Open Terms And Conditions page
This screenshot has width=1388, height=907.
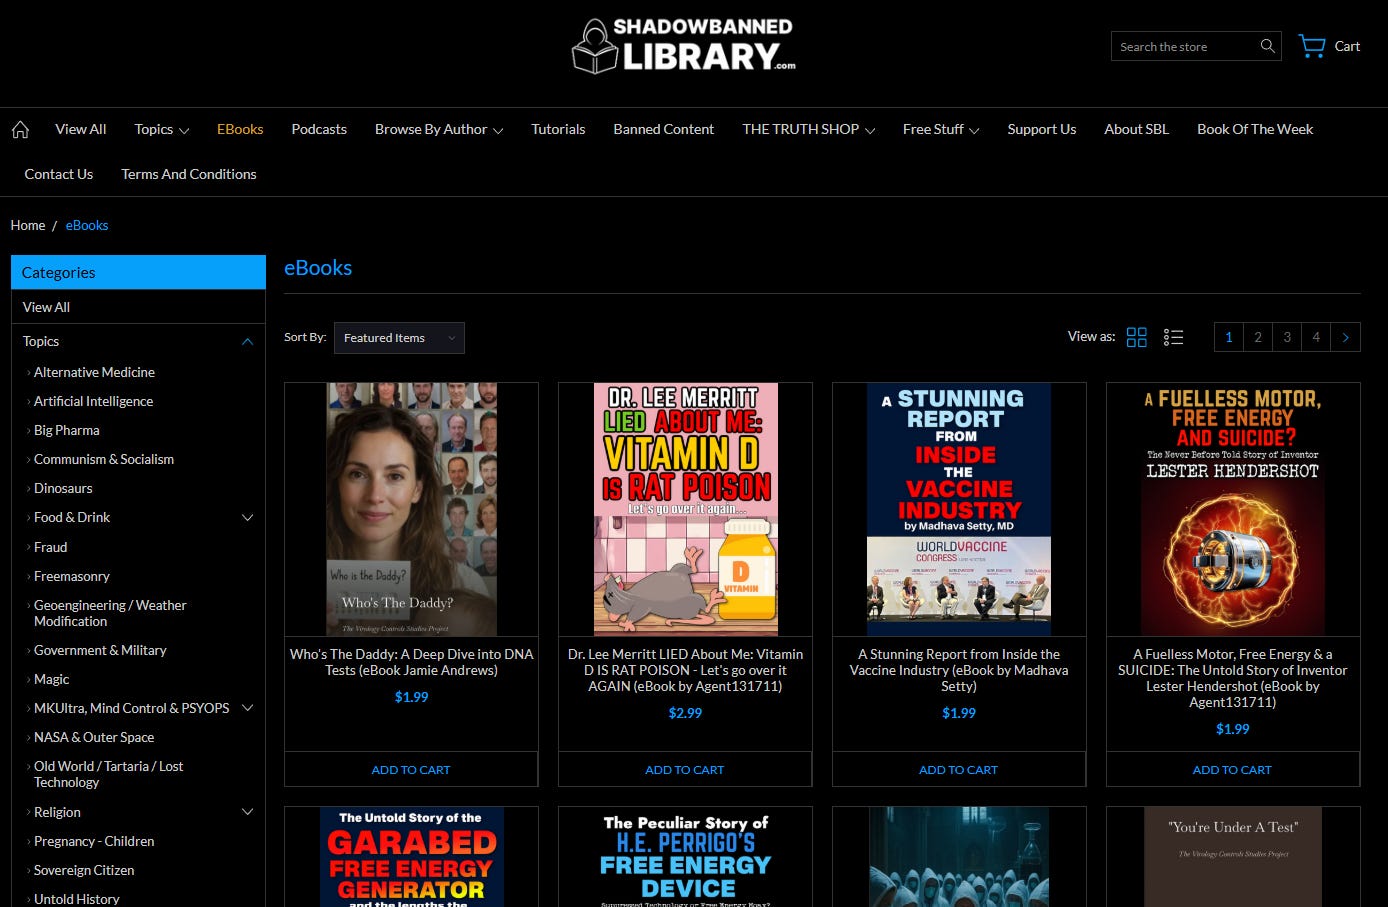point(189,174)
